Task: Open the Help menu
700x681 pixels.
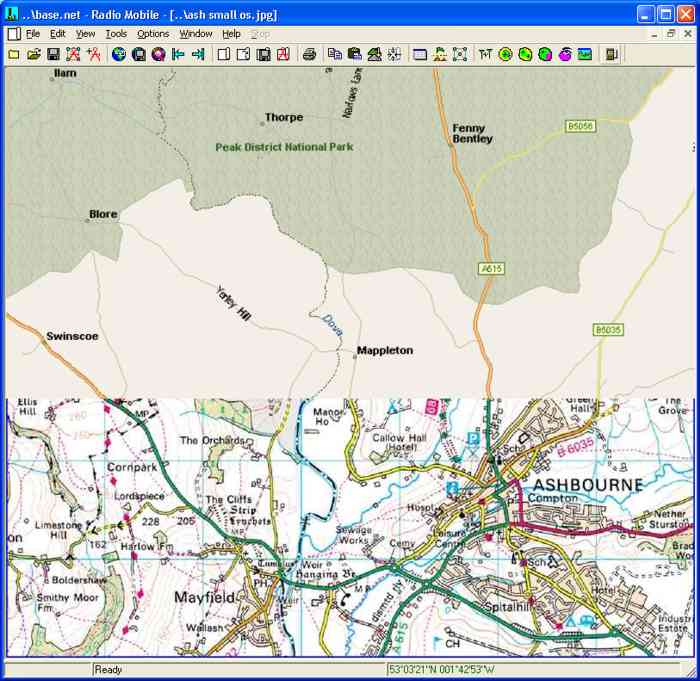Action: click(x=231, y=34)
